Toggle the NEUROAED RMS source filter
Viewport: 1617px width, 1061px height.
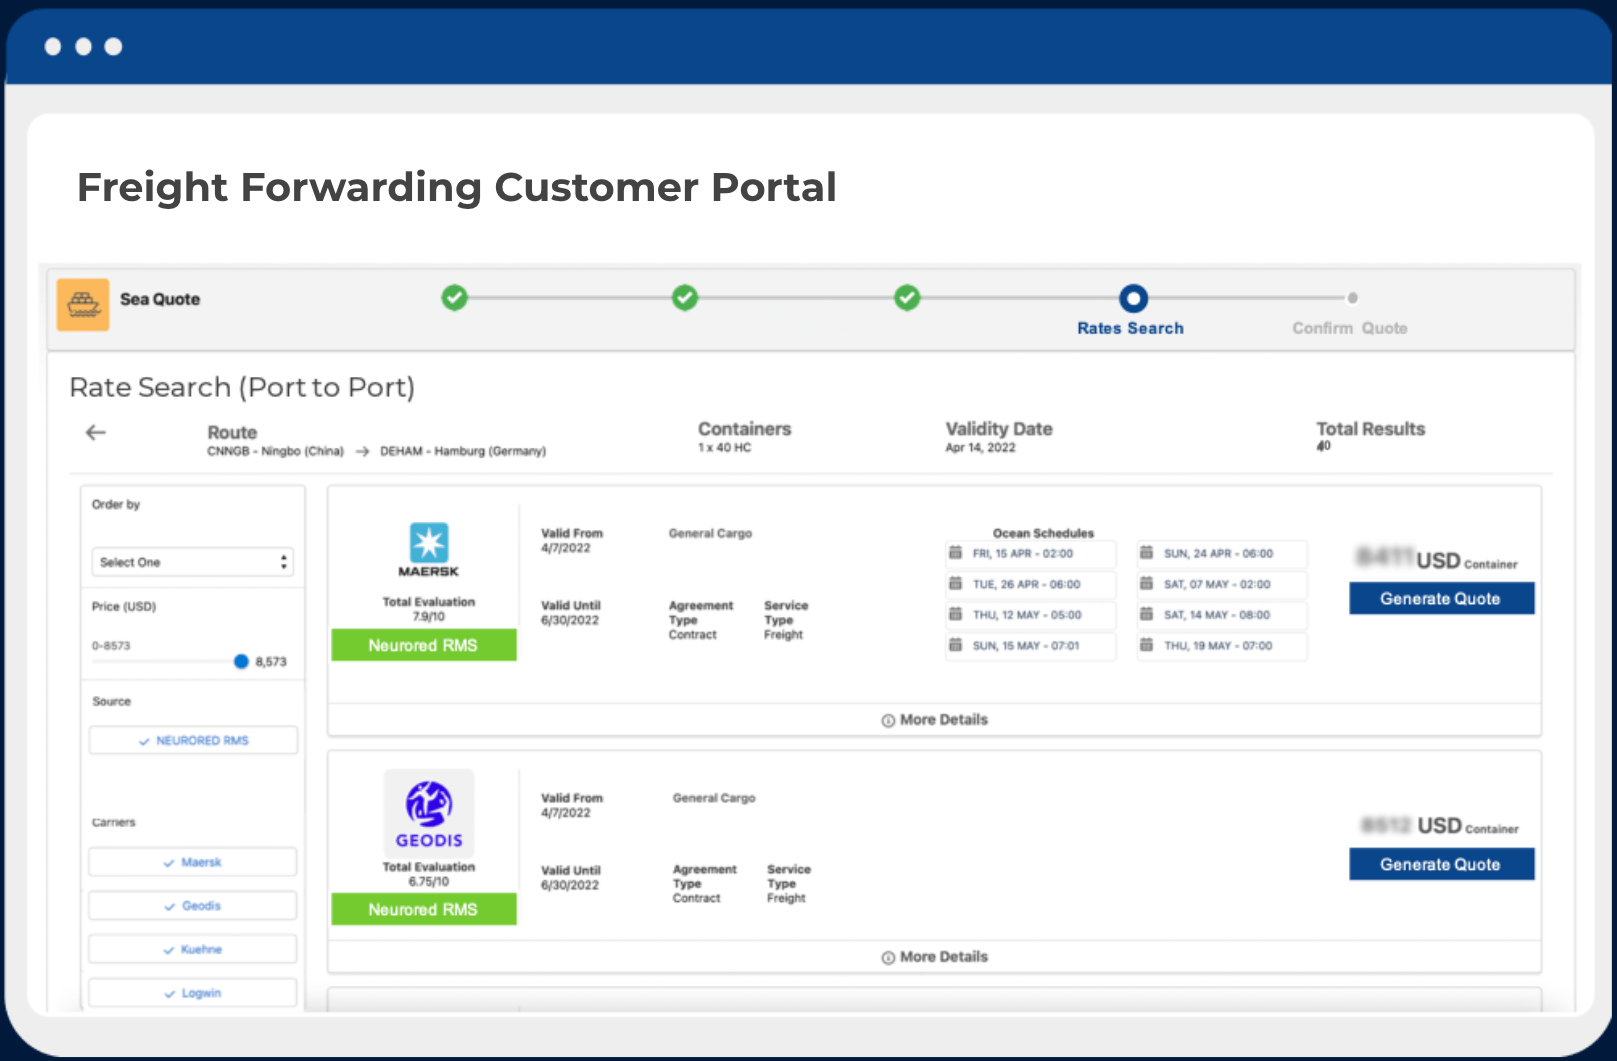click(194, 740)
